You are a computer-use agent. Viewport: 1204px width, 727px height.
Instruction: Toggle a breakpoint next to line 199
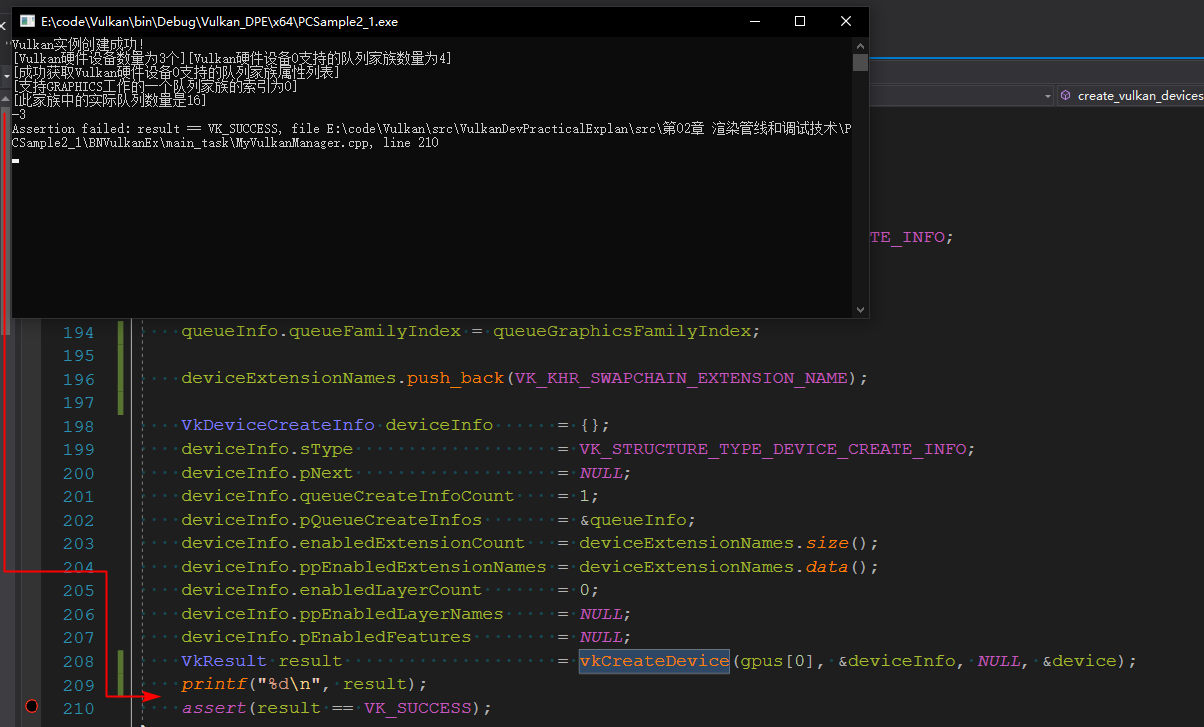coord(30,449)
